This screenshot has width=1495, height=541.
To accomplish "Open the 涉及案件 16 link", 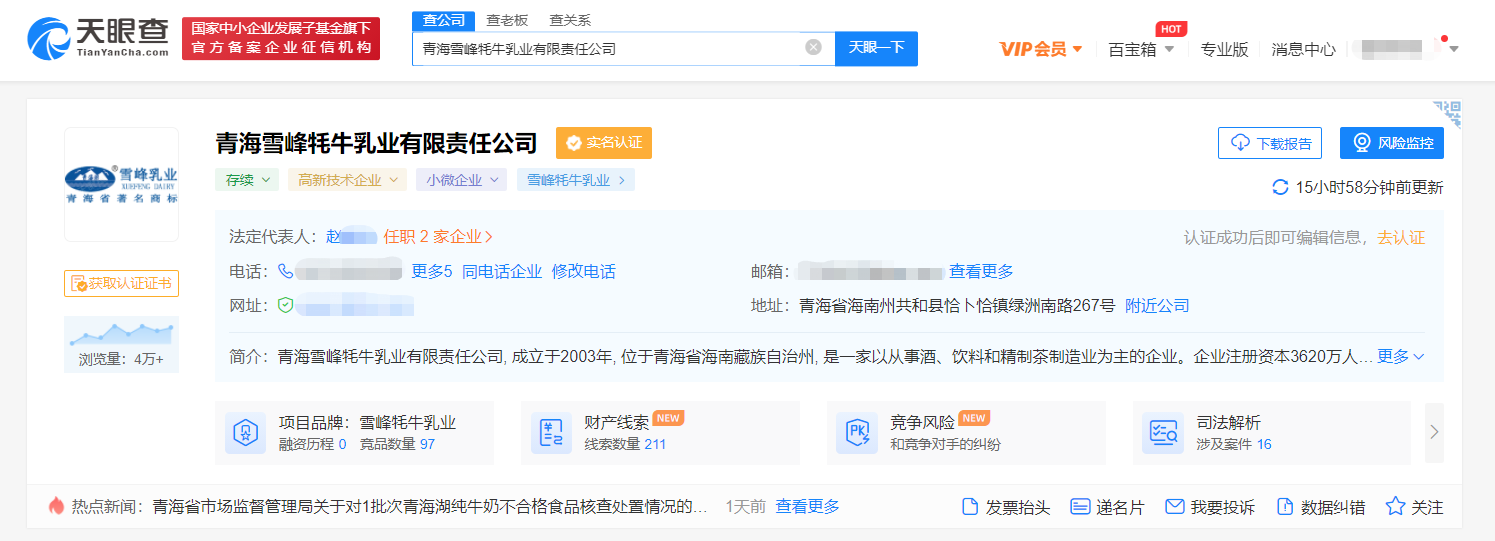I will [1234, 444].
